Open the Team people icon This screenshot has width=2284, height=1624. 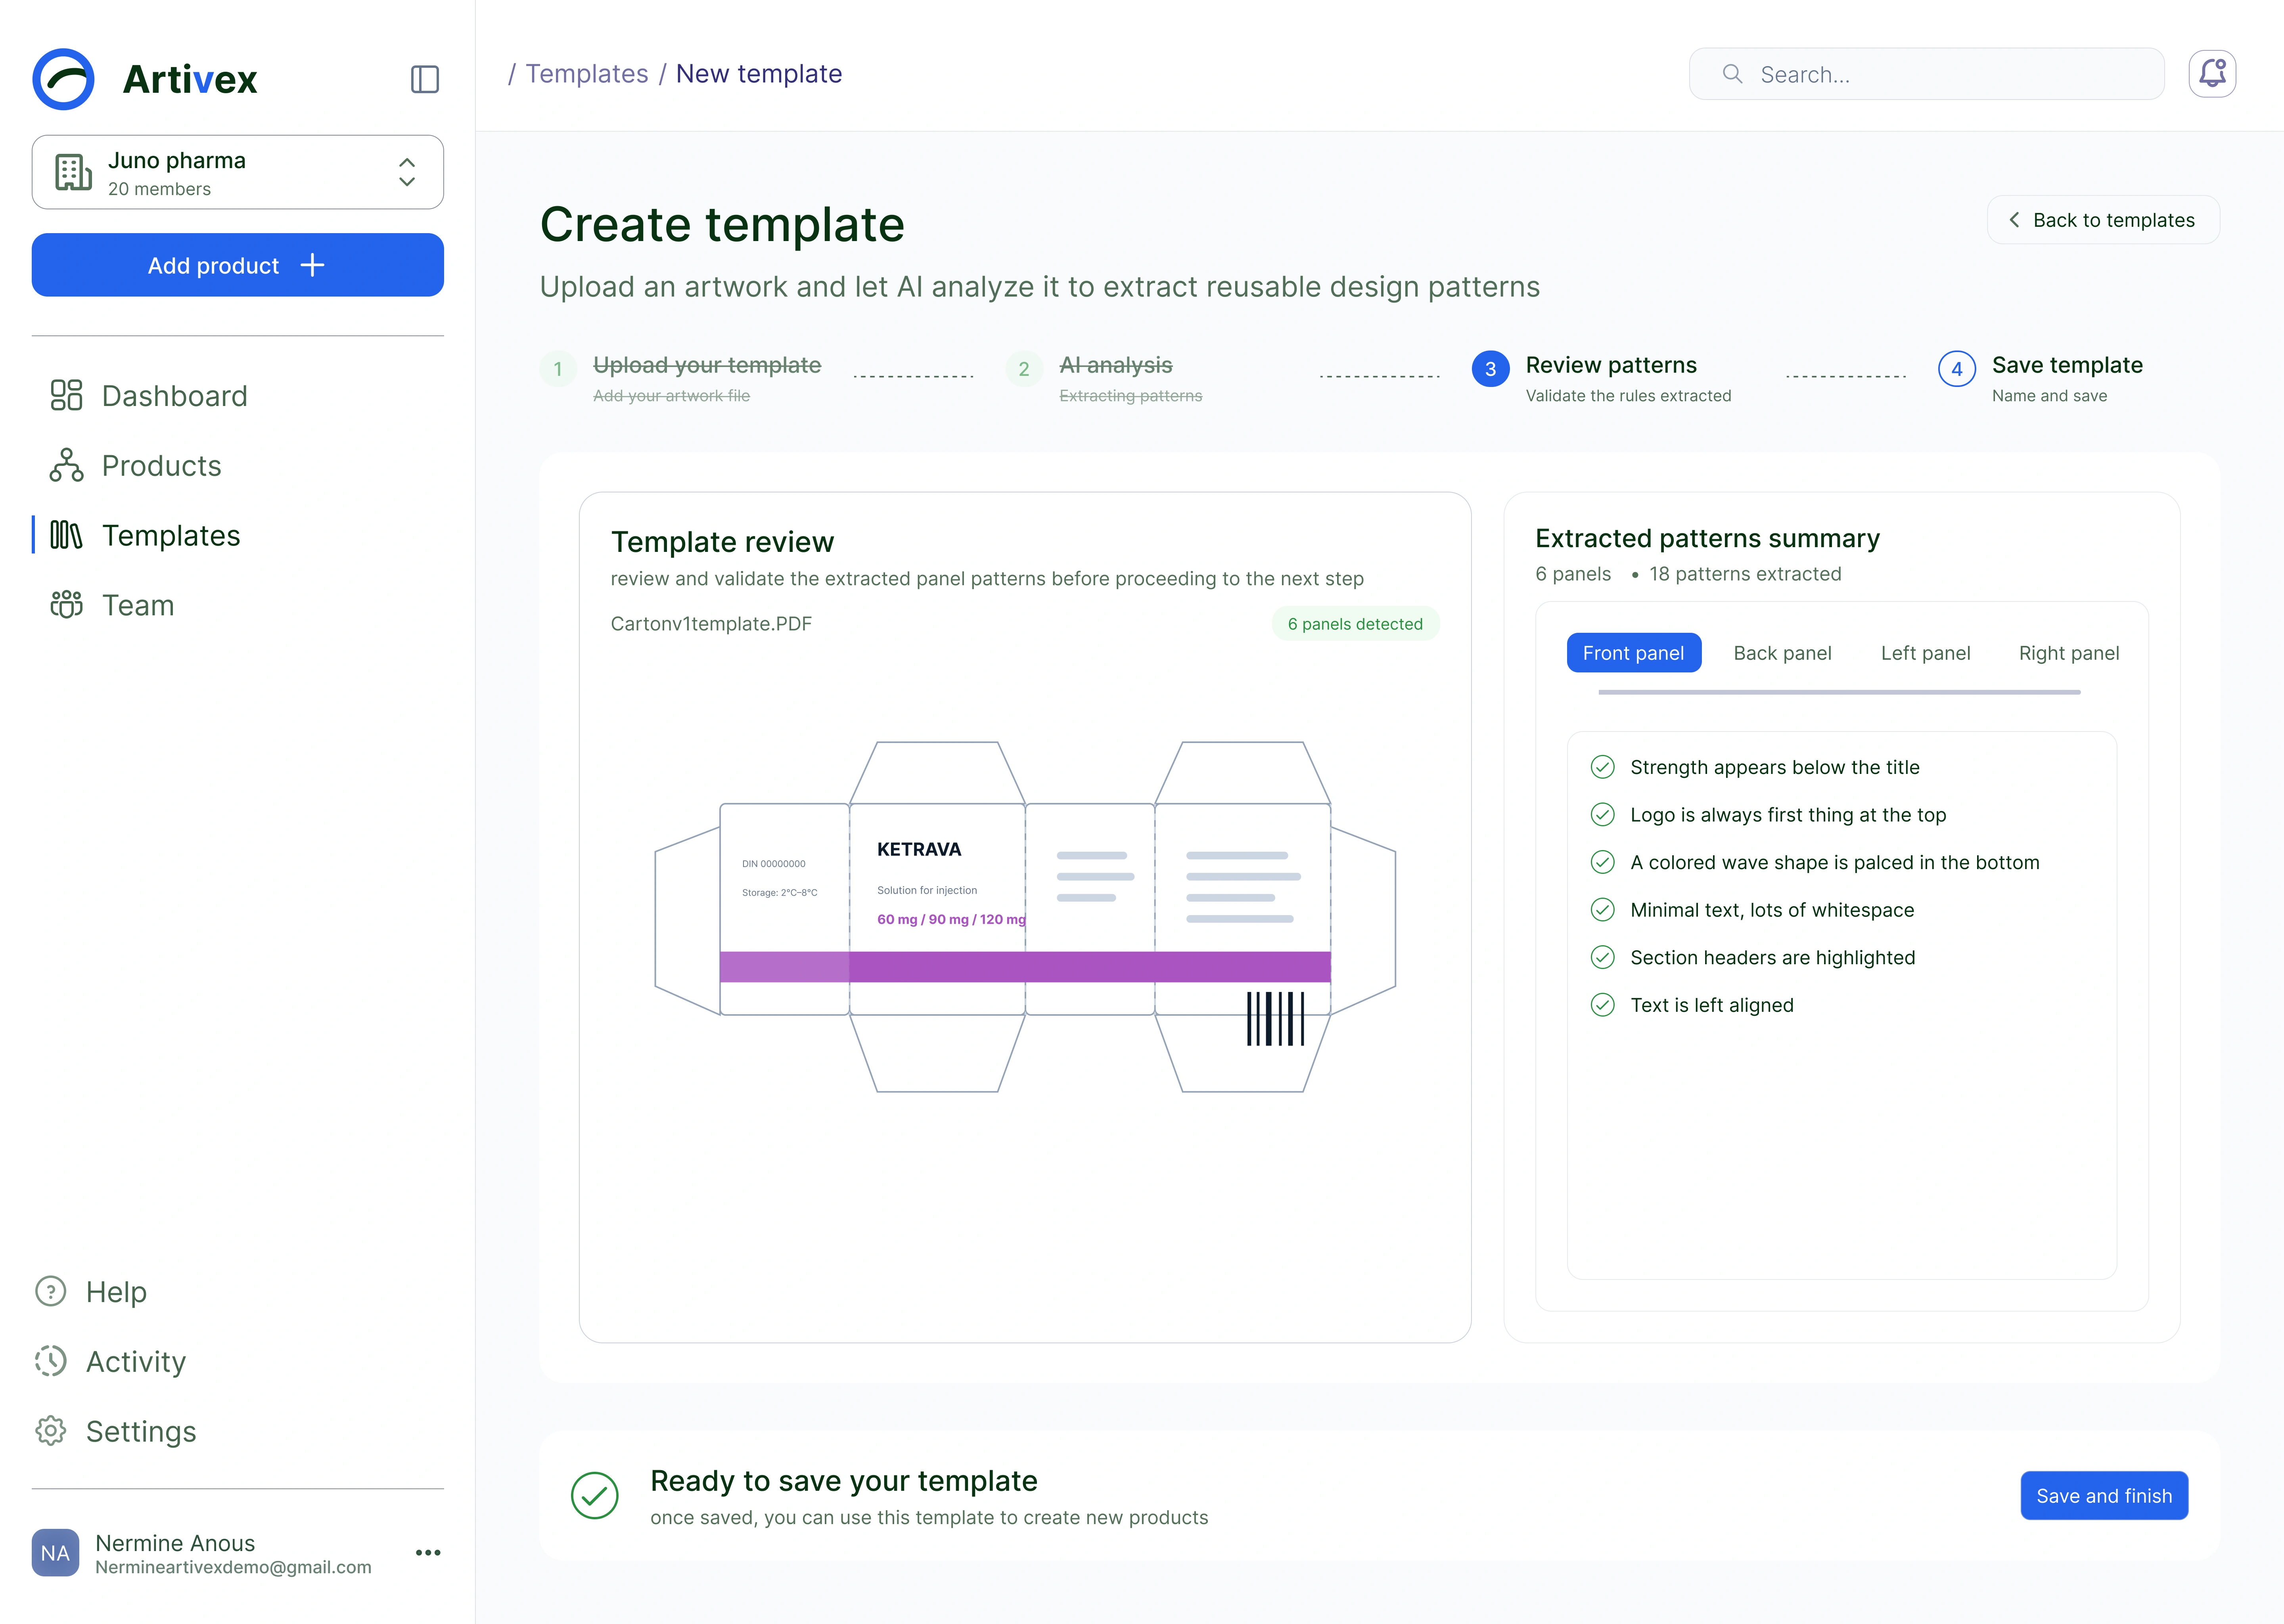click(x=66, y=605)
